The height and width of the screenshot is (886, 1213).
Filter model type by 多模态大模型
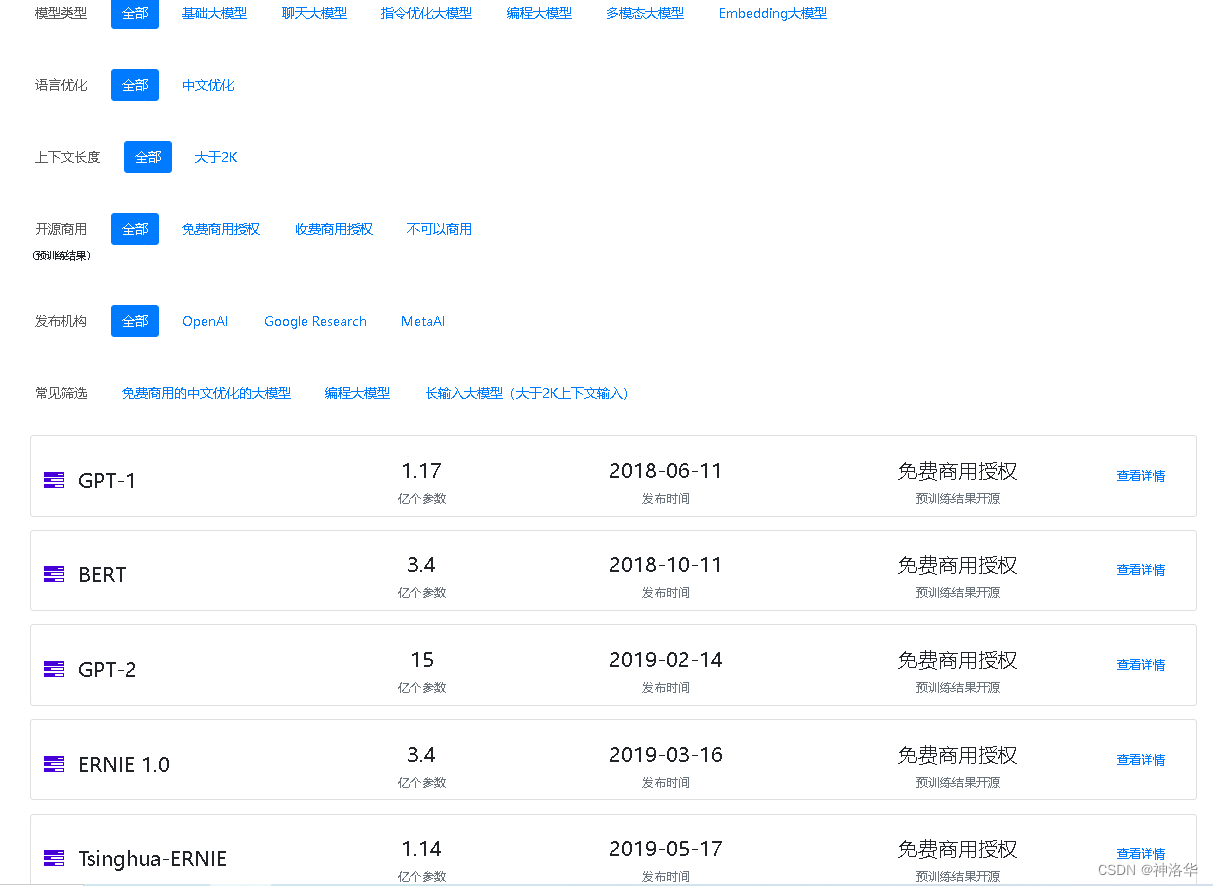point(645,14)
